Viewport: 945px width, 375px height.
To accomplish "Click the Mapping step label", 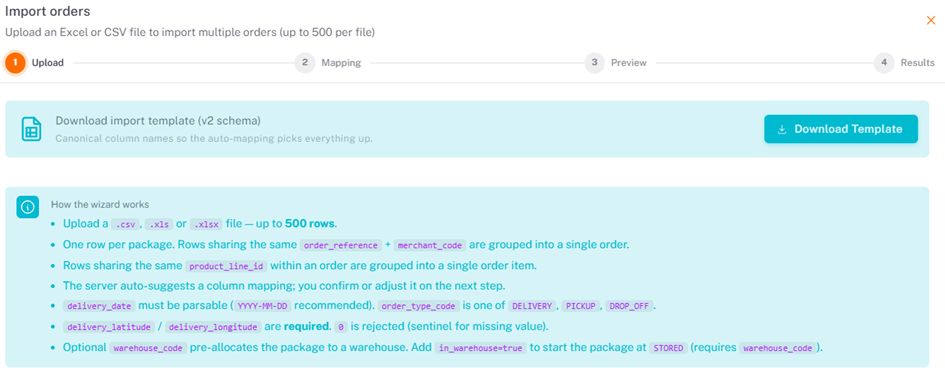I will [x=341, y=63].
